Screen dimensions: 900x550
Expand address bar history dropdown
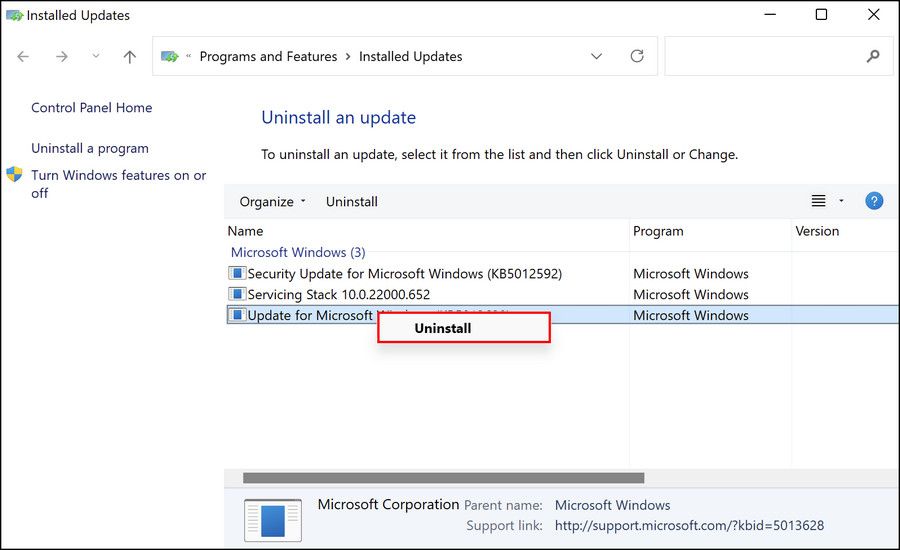(x=596, y=56)
